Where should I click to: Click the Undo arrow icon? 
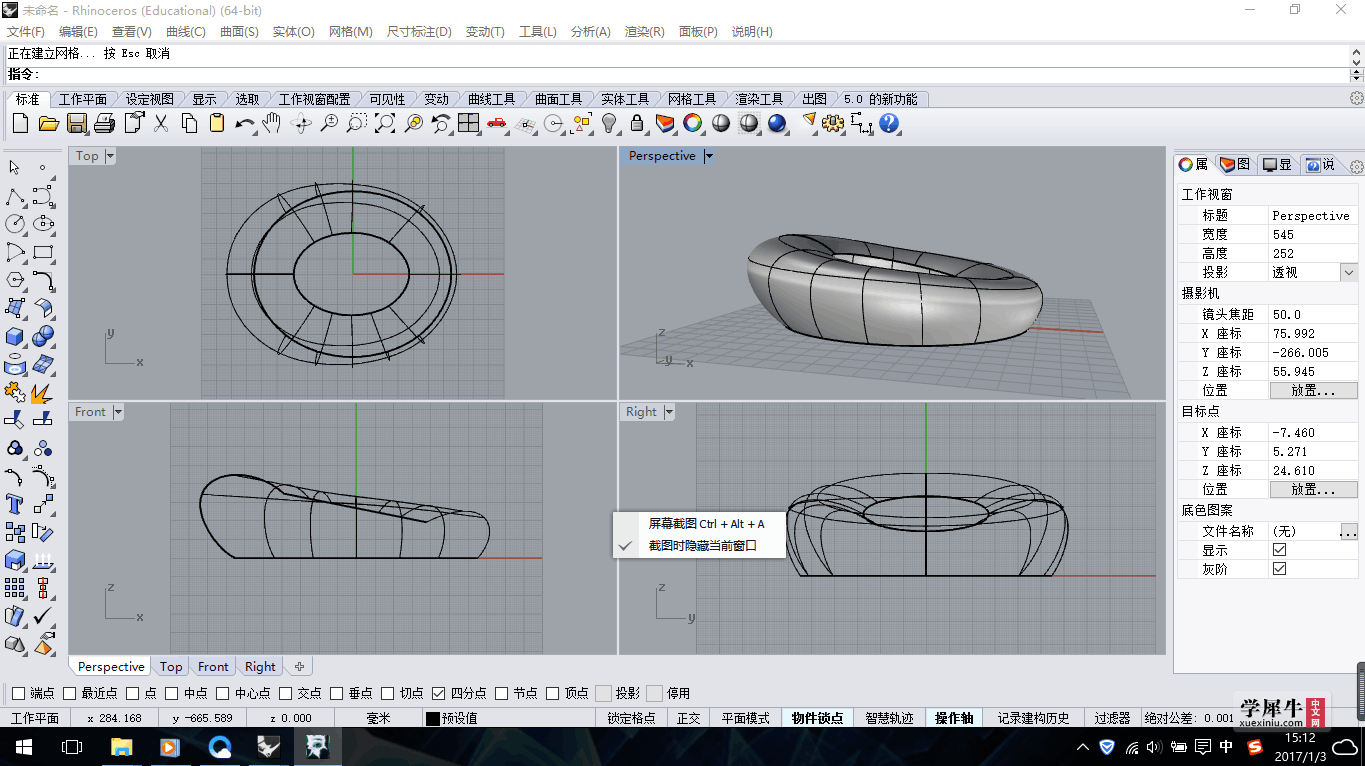[x=245, y=124]
